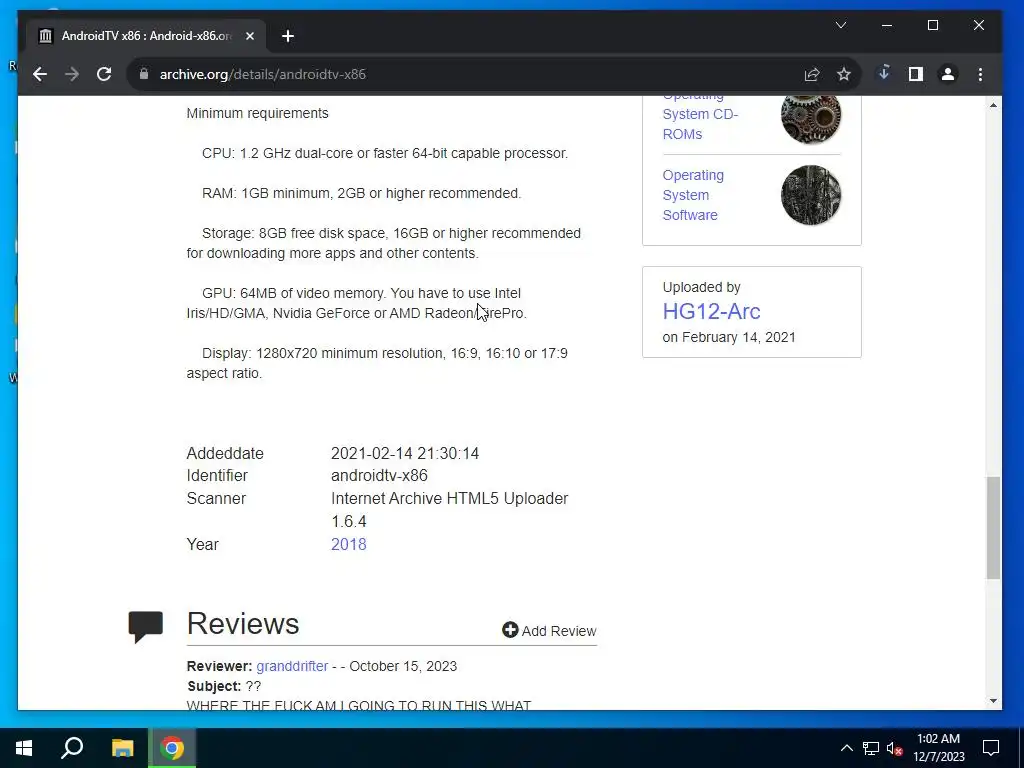Show hidden system tray icons

coord(846,748)
